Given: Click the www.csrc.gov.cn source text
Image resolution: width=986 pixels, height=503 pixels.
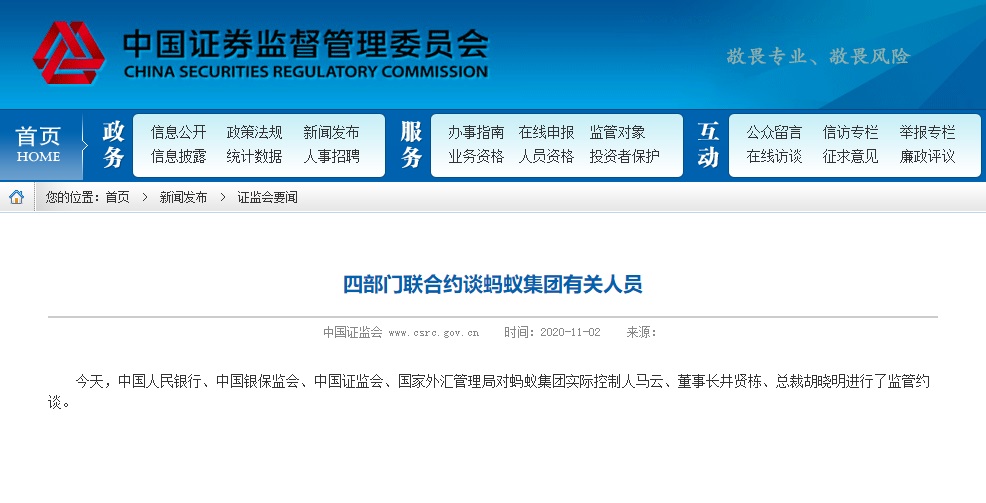Looking at the screenshot, I should [434, 333].
